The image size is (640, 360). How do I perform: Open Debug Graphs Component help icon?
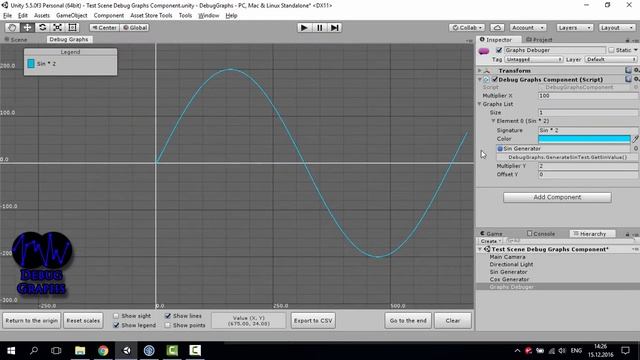tap(628, 79)
